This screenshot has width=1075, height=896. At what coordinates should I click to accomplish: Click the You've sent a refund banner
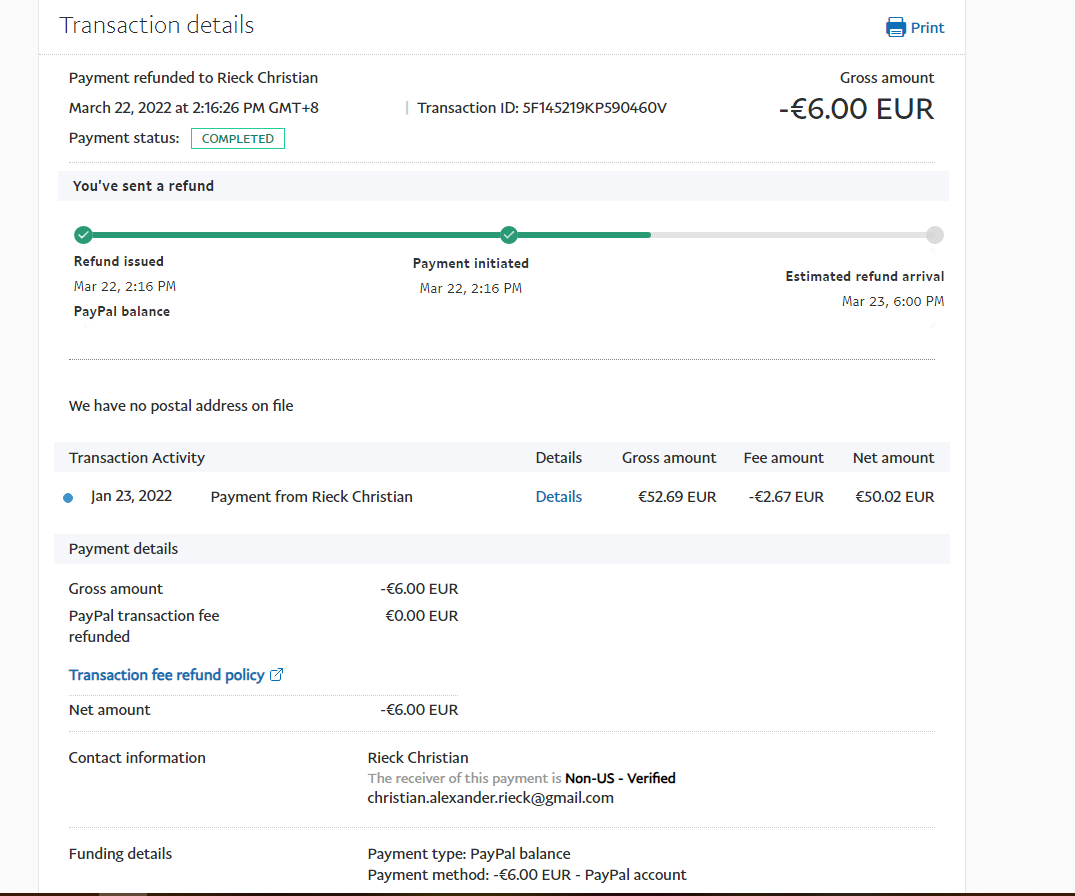coord(143,186)
